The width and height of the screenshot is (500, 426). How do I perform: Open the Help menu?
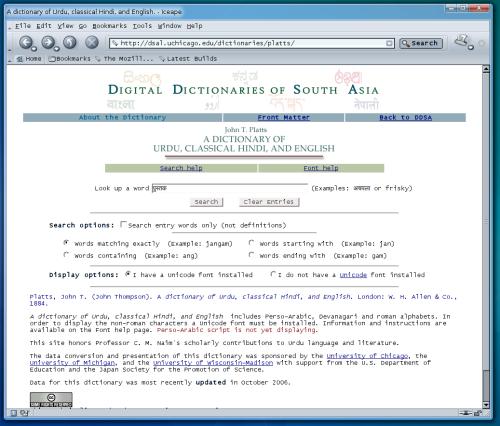pyautogui.click(x=194, y=26)
